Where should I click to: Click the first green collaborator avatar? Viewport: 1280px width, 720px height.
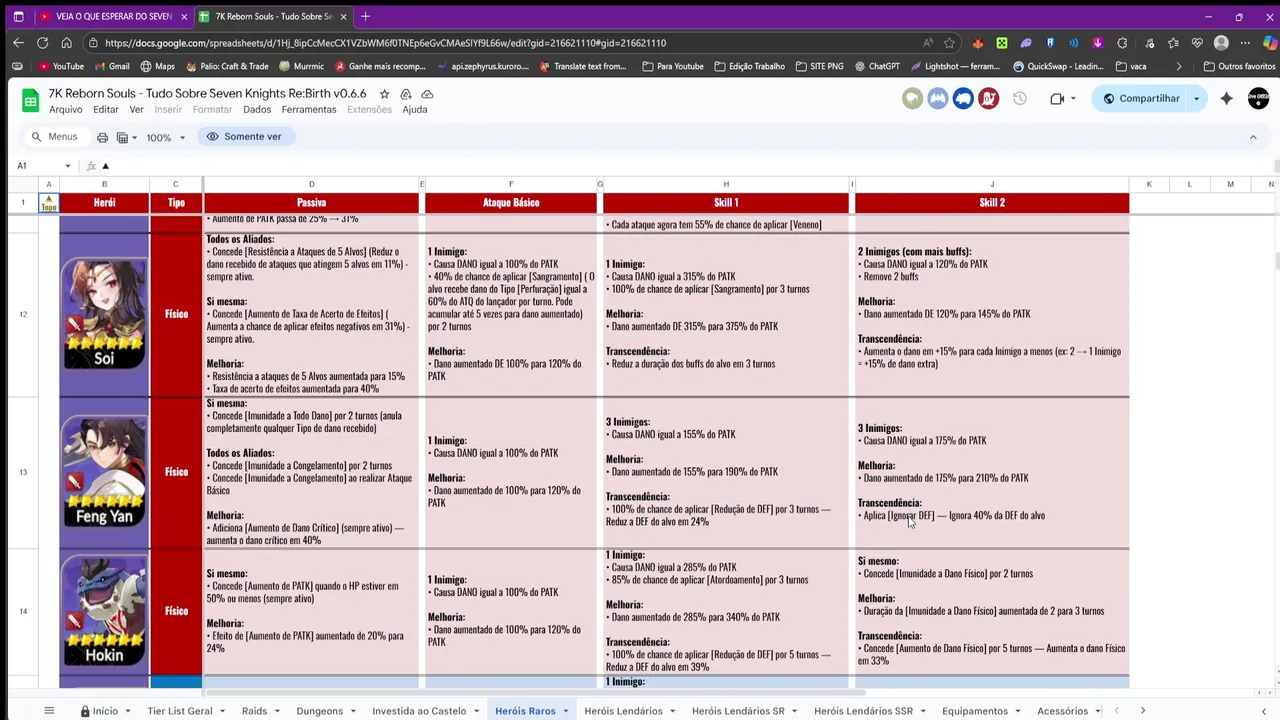[912, 98]
